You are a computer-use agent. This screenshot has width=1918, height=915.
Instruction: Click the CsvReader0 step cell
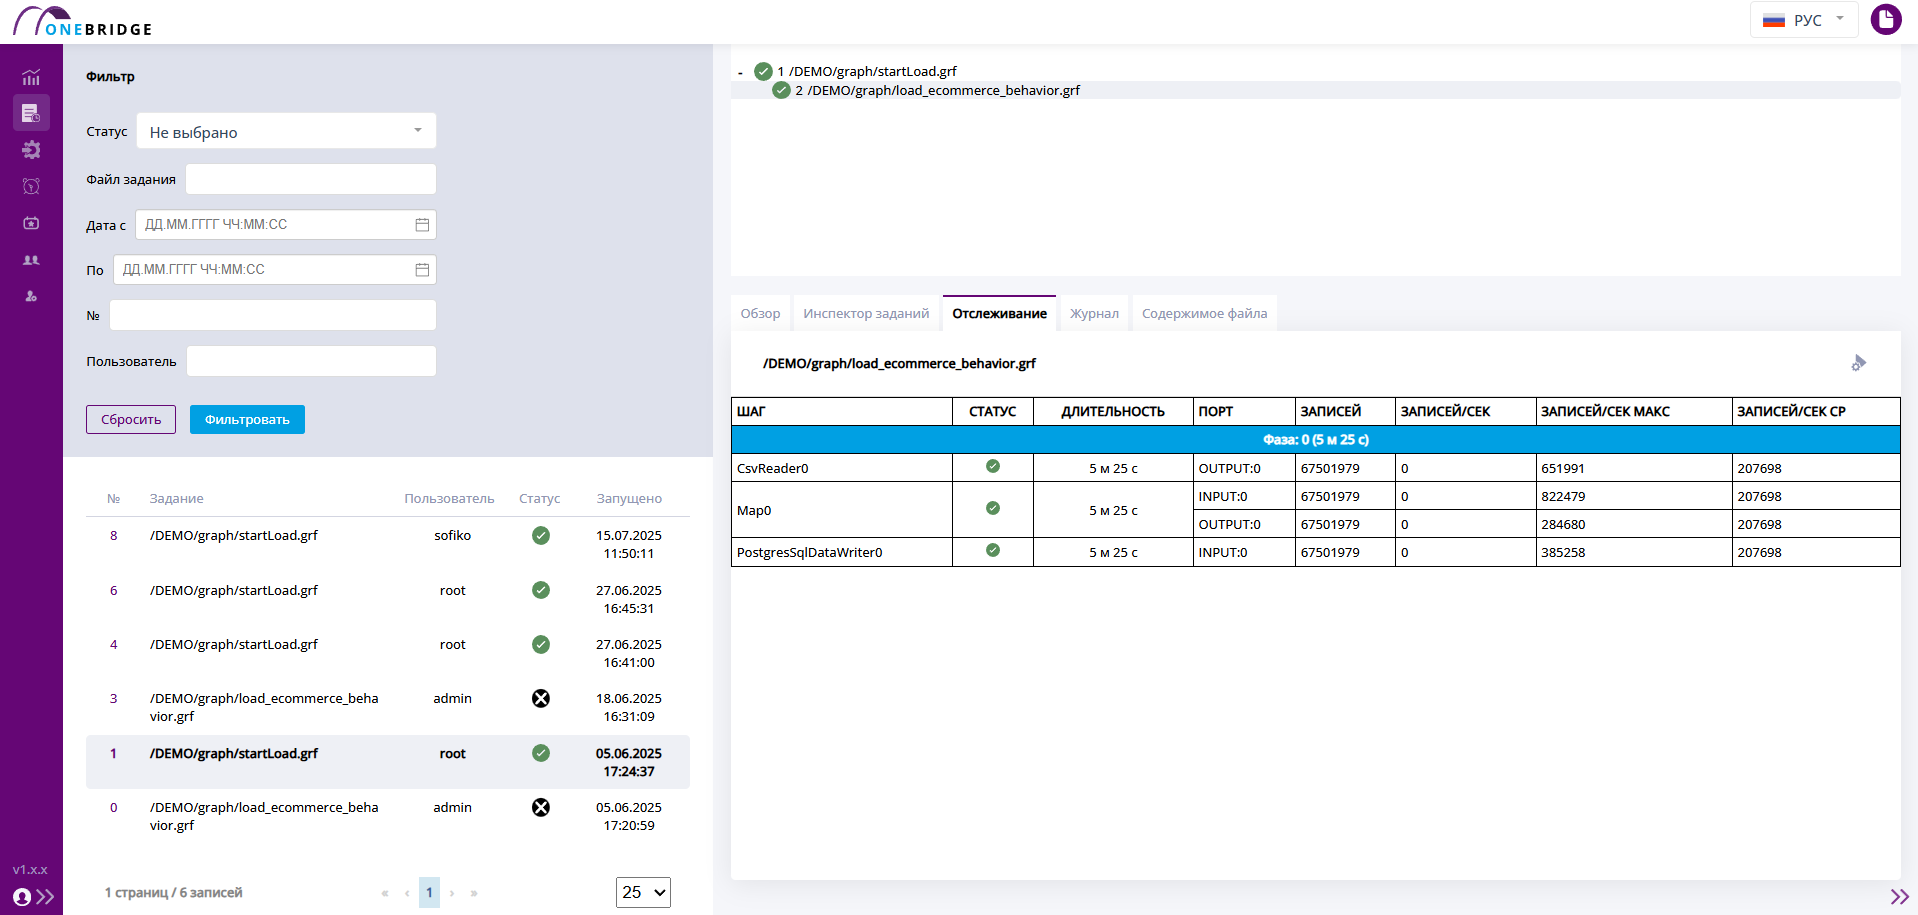(842, 468)
